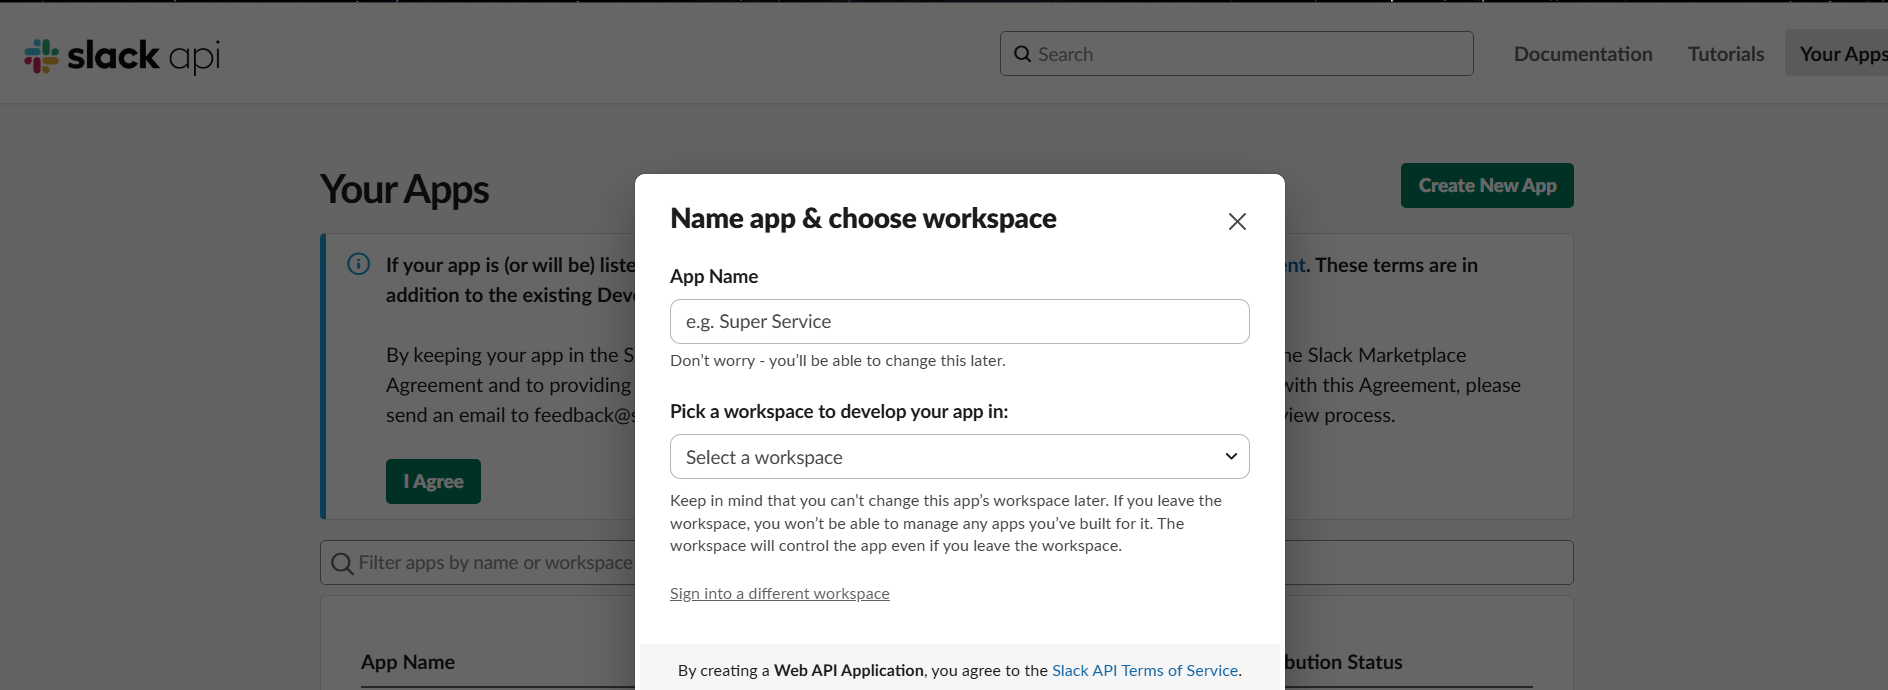Open the Select a workspace dropdown
This screenshot has width=1888, height=690.
point(960,457)
